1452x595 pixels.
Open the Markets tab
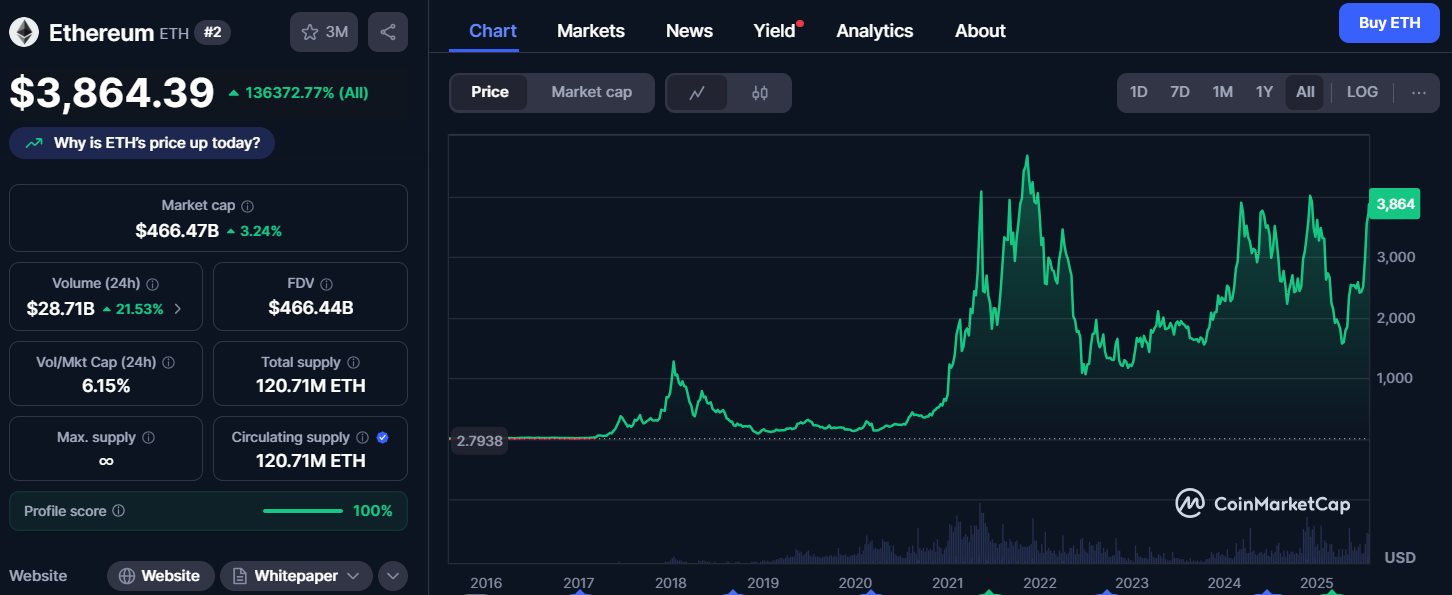tap(590, 31)
